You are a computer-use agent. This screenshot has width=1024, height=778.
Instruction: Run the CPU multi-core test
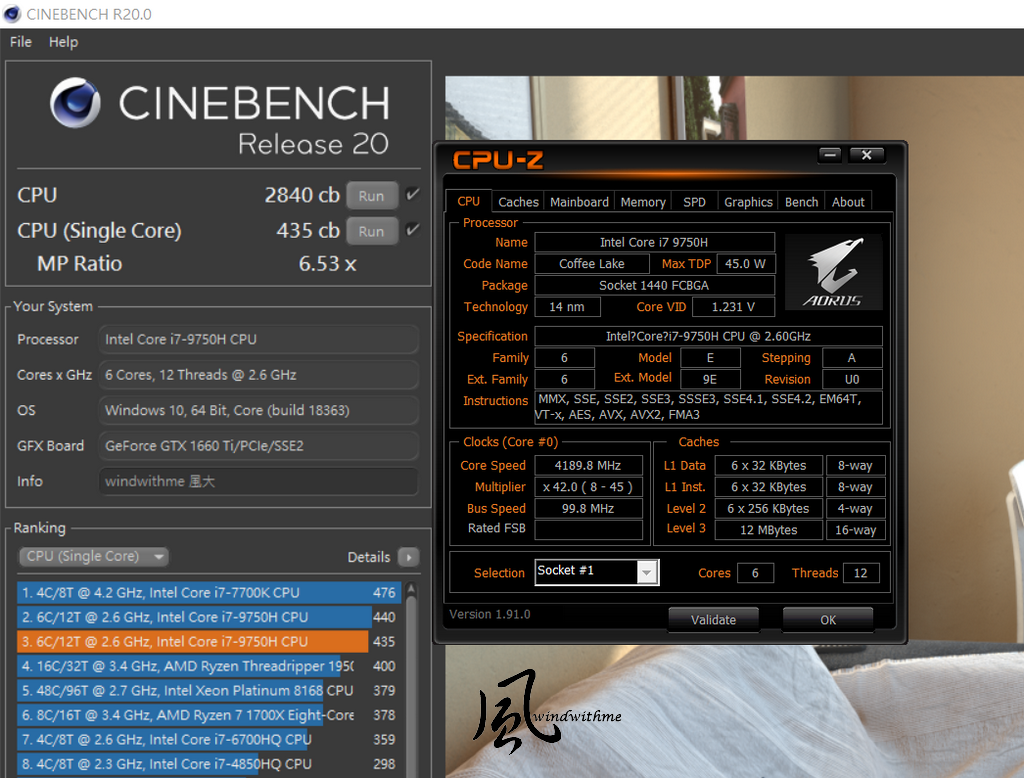(x=372, y=195)
